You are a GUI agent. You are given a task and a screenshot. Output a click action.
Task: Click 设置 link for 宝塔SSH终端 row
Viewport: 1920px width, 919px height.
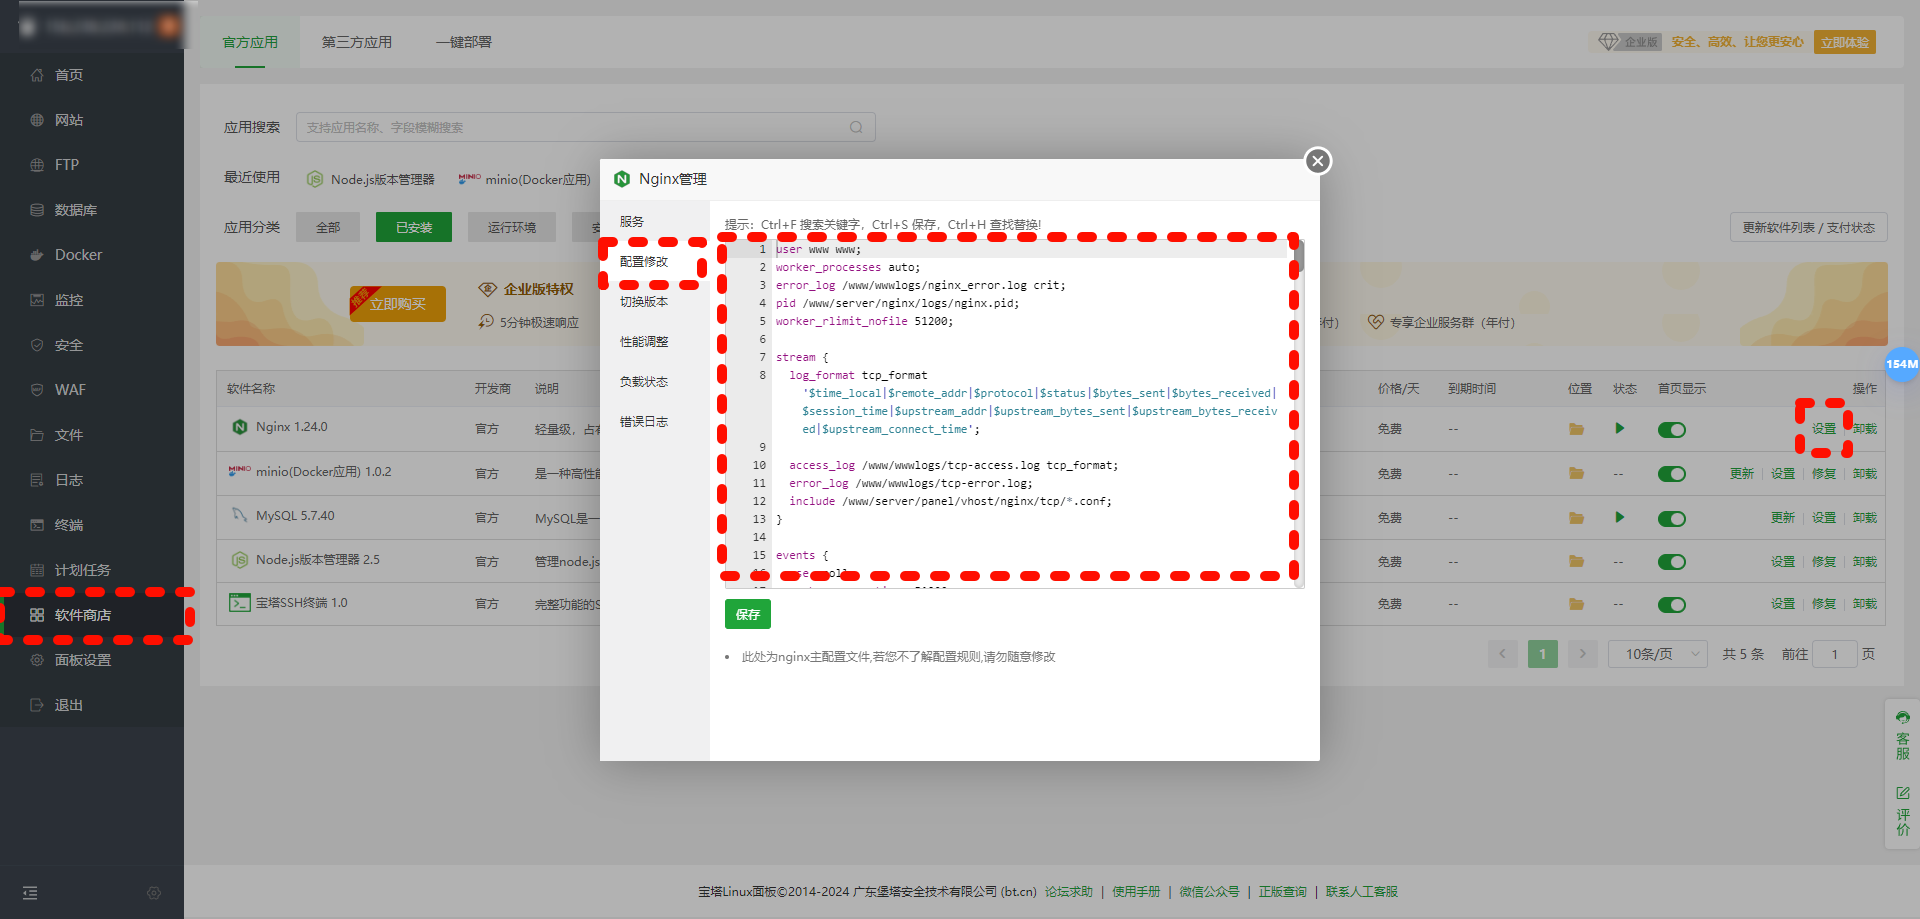1783,604
